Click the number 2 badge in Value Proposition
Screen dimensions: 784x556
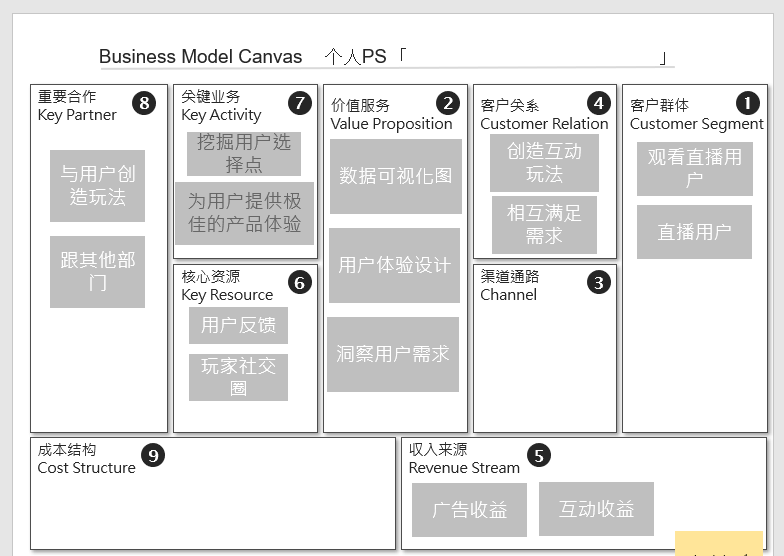(x=447, y=103)
